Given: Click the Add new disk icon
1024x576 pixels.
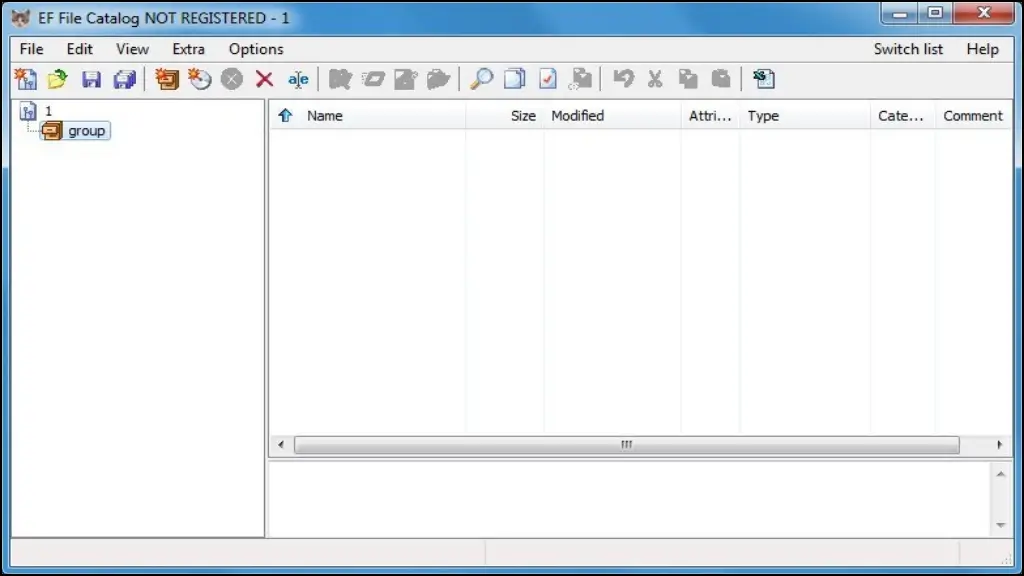Looking at the screenshot, I should click(x=200, y=79).
